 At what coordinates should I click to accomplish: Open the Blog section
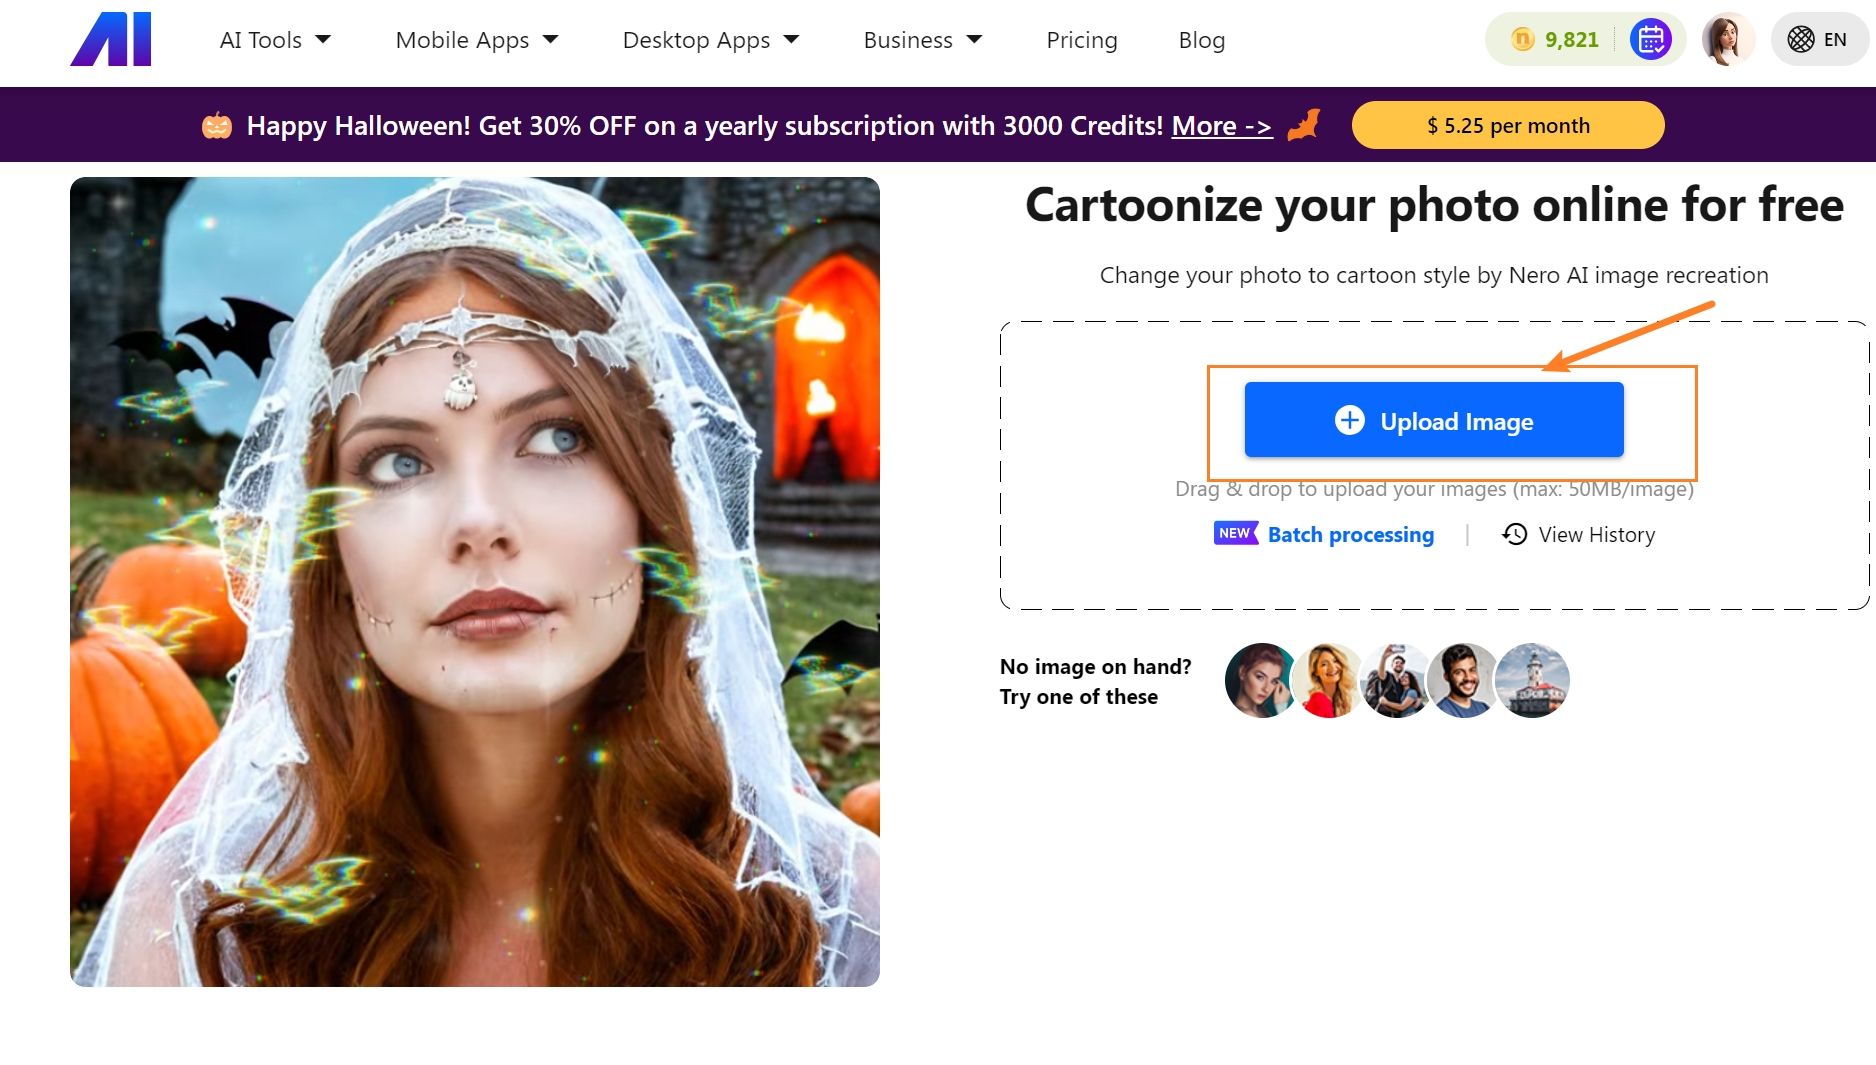click(1201, 40)
